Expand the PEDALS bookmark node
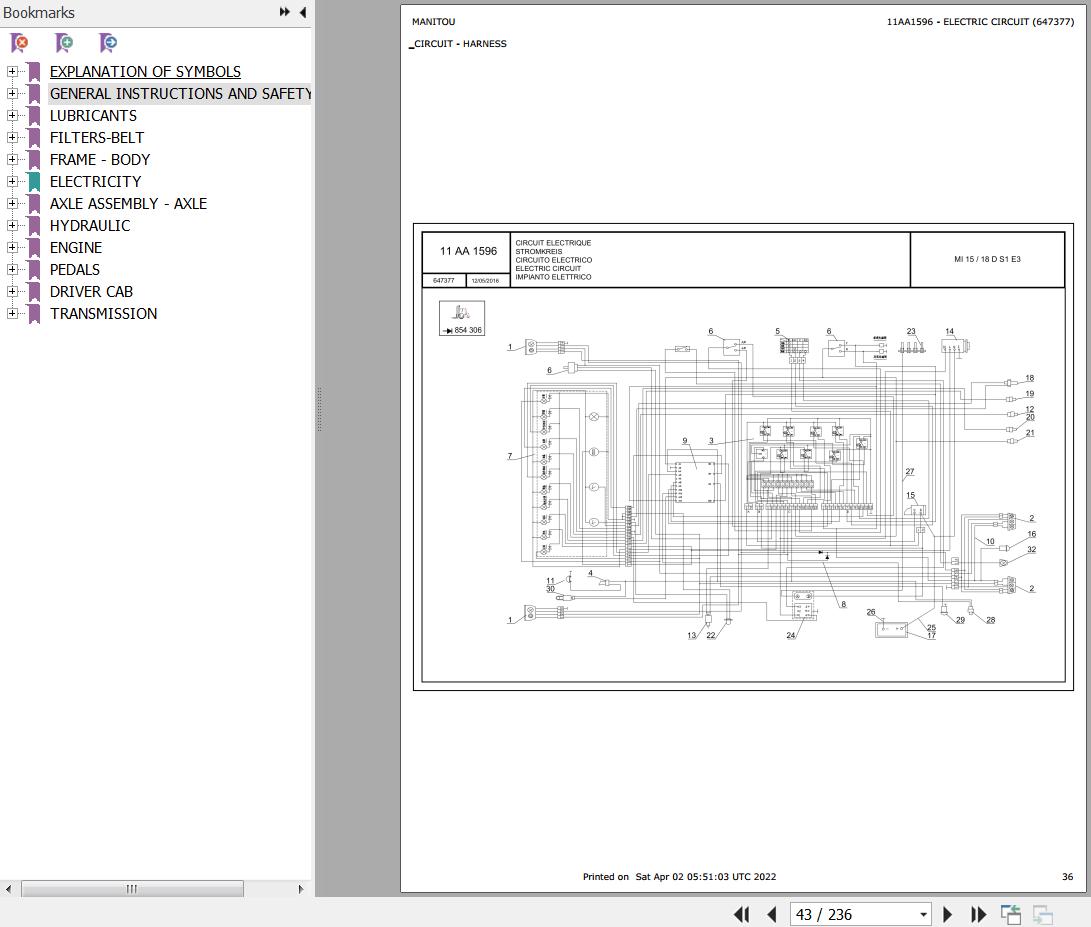The width and height of the screenshot is (1091, 927). [x=12, y=269]
